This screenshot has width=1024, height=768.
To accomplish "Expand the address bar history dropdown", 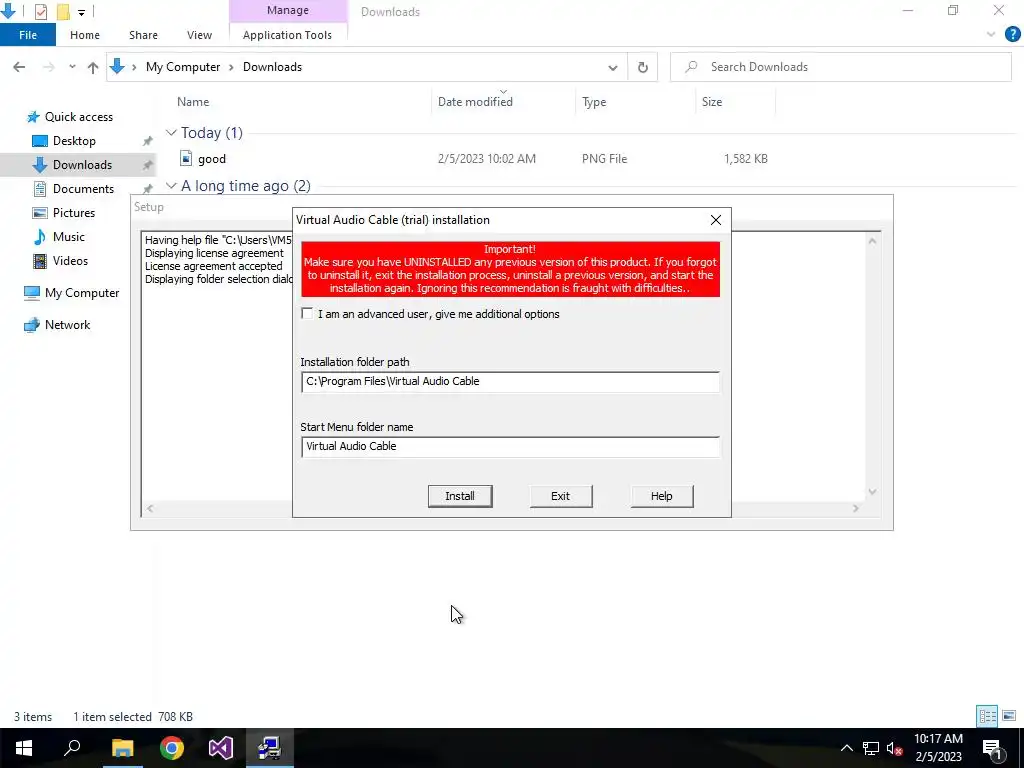I will click(x=613, y=67).
